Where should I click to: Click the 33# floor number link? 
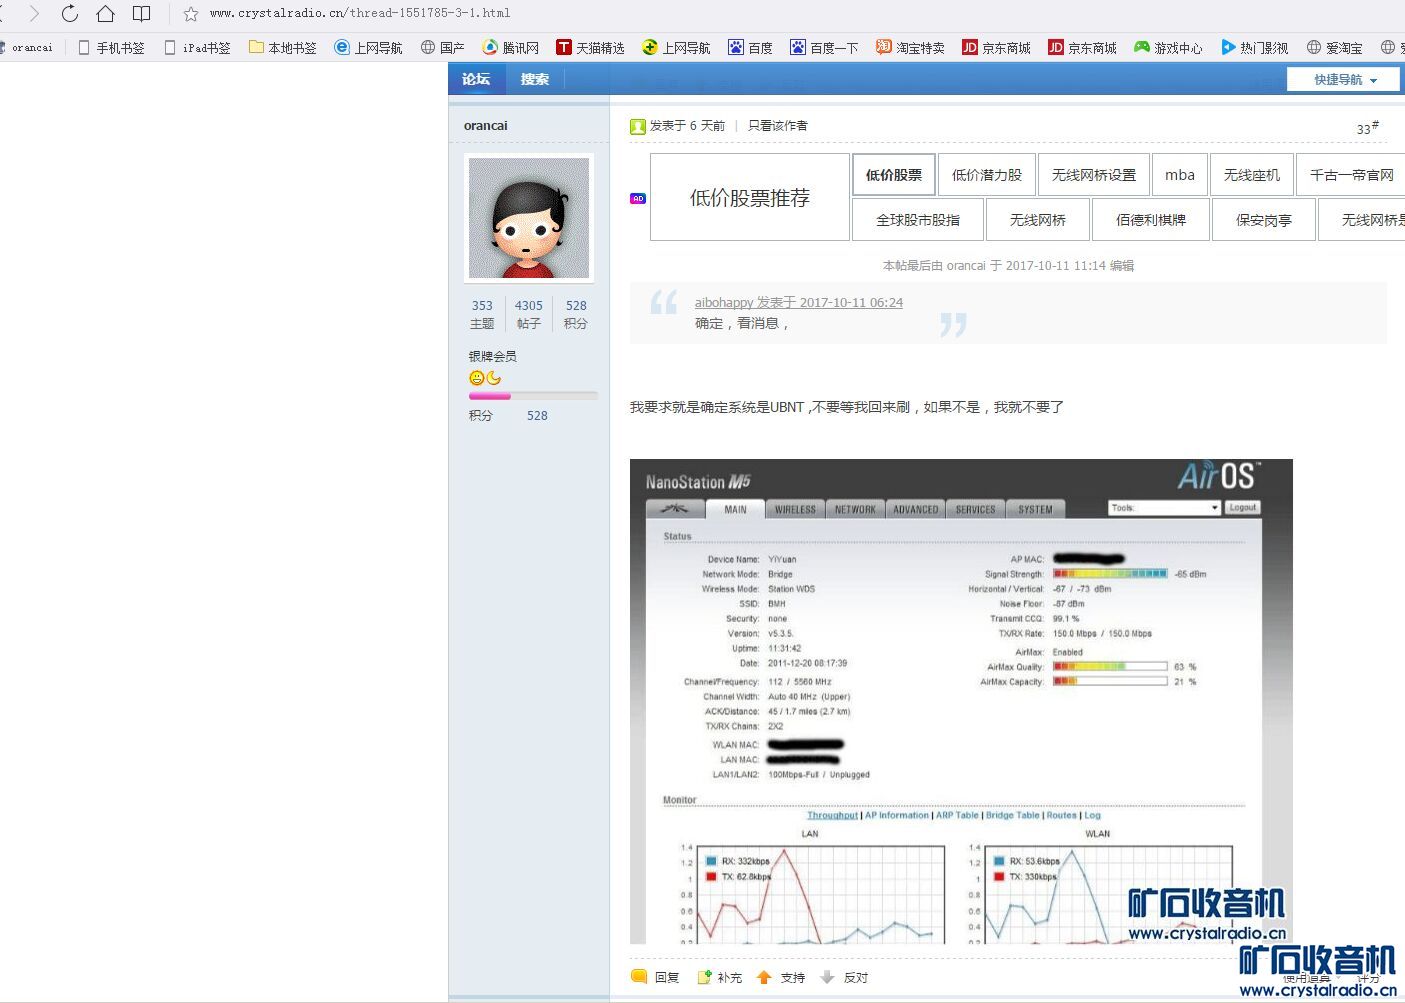(x=1367, y=127)
